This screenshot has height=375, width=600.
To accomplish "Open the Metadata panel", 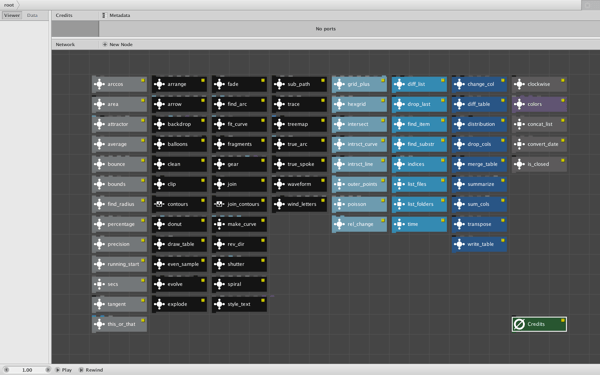I will 120,15.
